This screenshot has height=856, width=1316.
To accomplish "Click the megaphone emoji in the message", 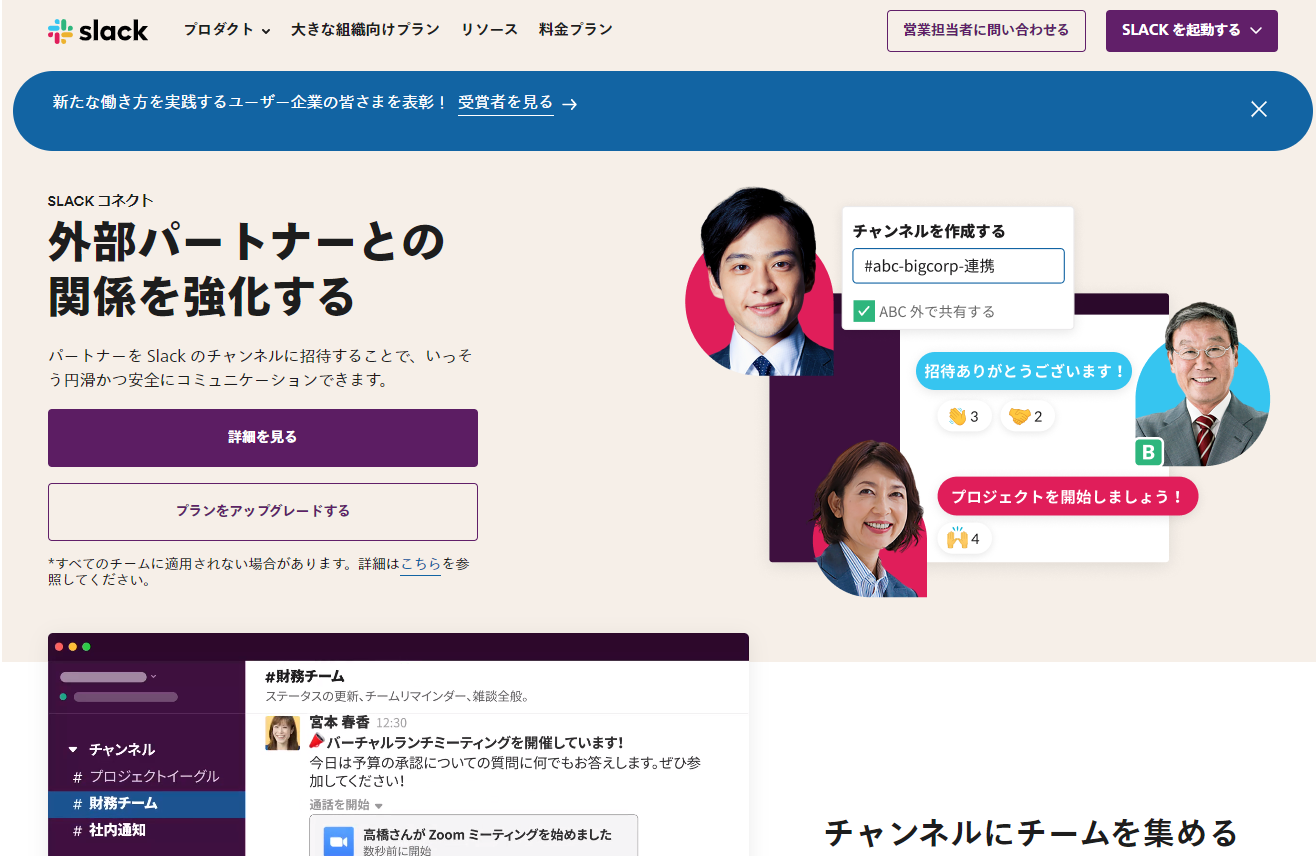I will [x=316, y=742].
